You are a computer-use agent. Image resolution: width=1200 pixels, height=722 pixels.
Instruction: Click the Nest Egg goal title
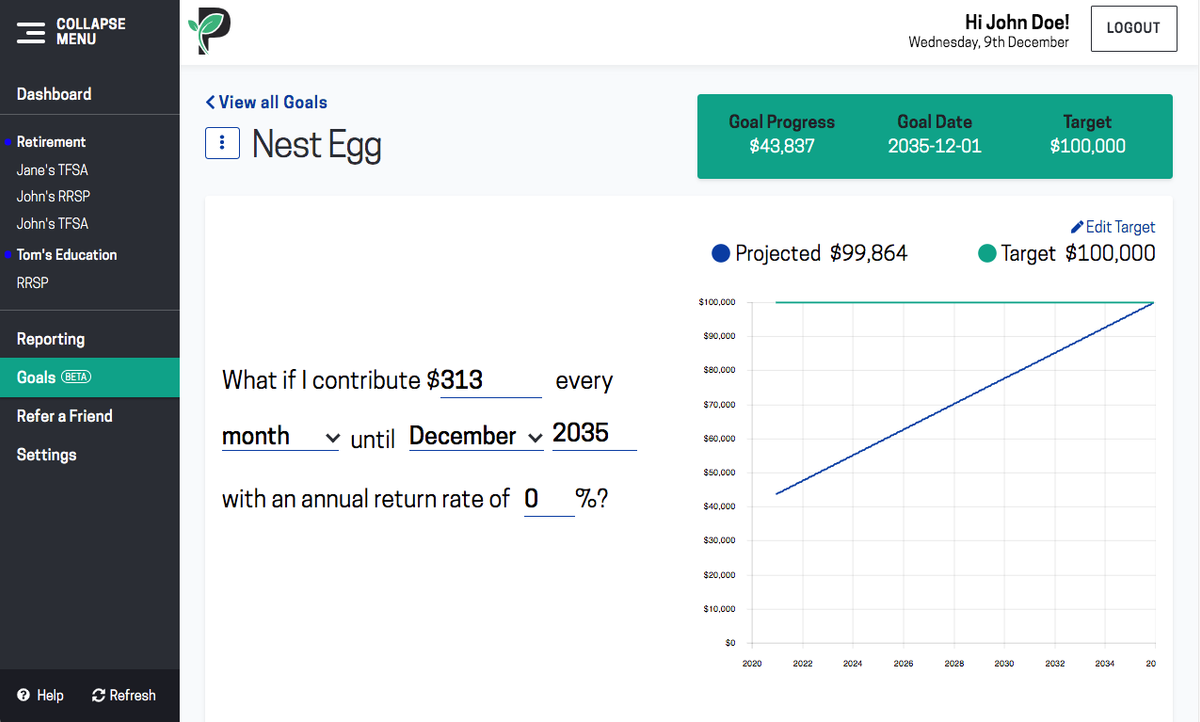pyautogui.click(x=317, y=144)
